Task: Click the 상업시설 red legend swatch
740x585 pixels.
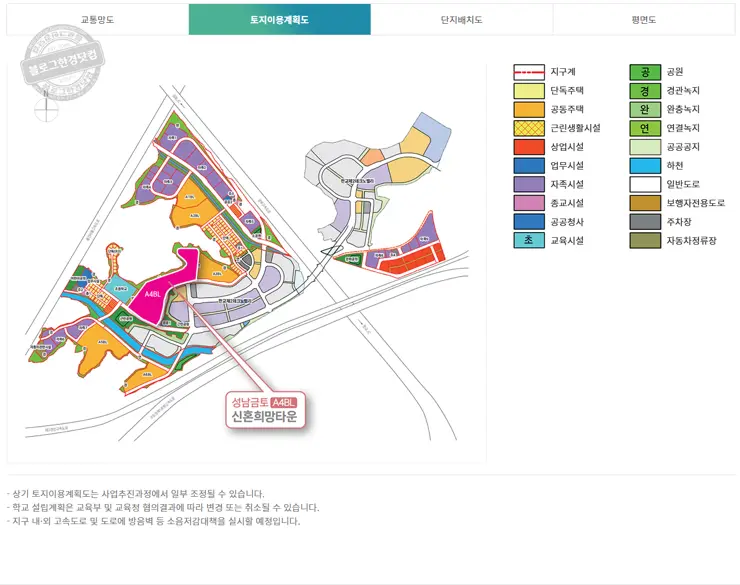Action: 529,147
